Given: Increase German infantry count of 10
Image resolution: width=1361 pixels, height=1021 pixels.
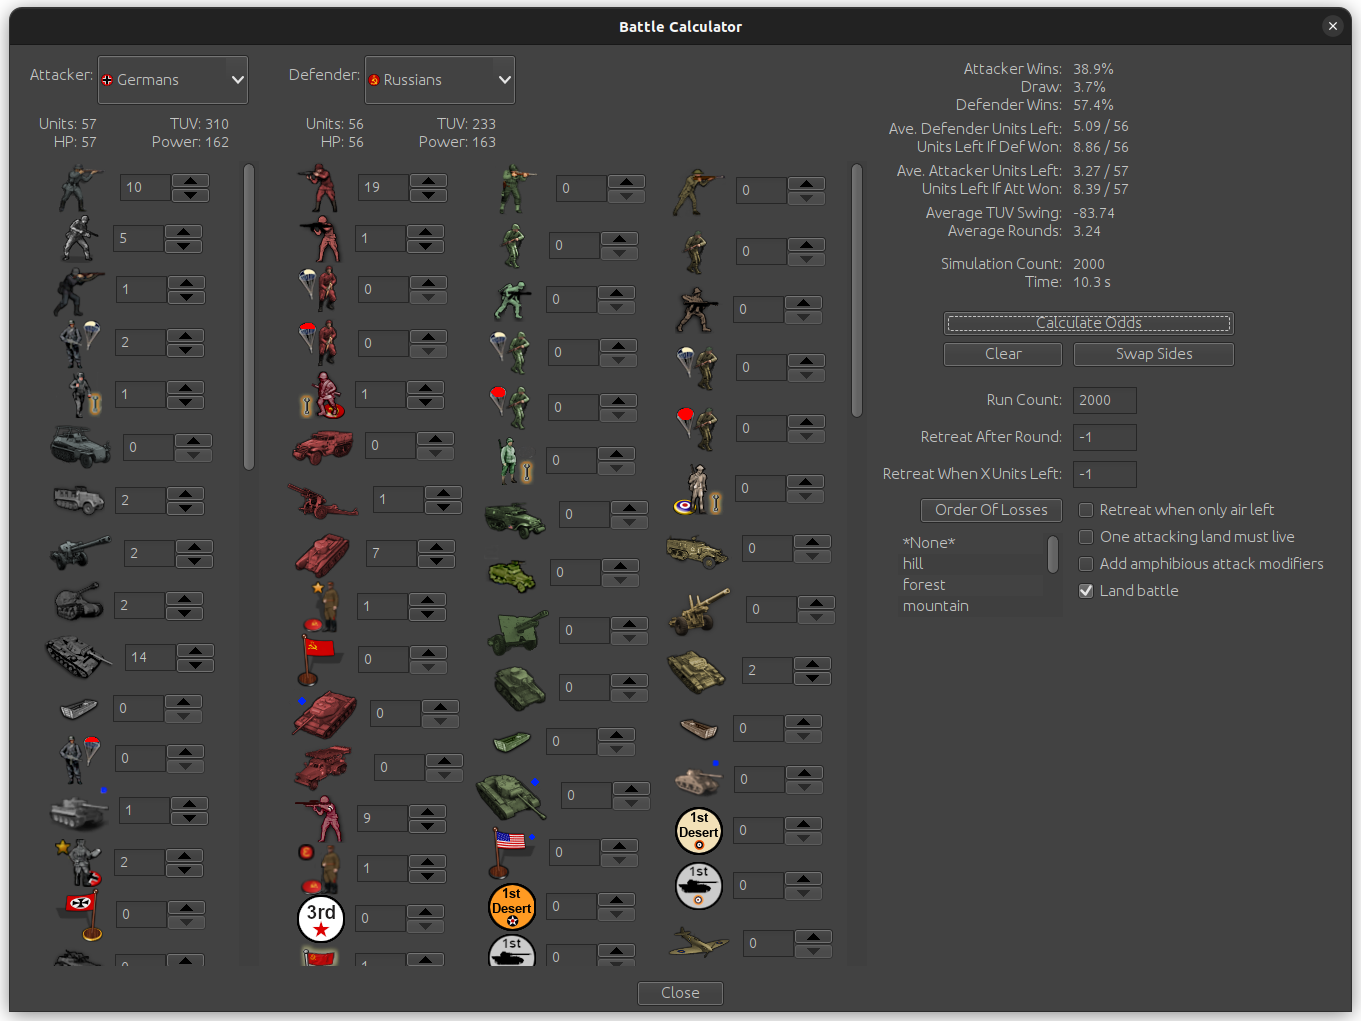Looking at the screenshot, I should tap(190, 181).
